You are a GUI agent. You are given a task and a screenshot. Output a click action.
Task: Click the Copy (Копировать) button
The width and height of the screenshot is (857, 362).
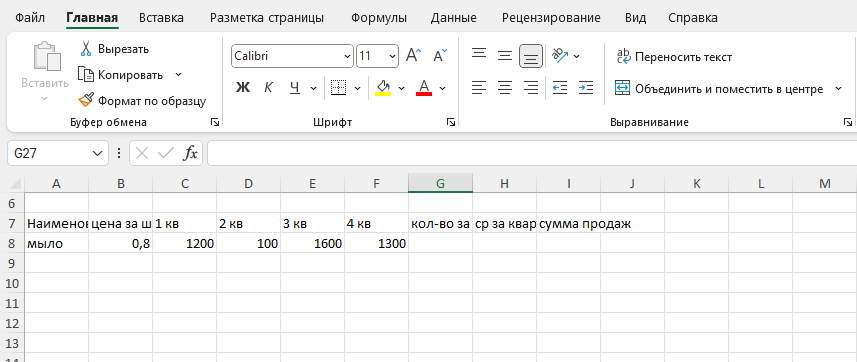pos(121,75)
